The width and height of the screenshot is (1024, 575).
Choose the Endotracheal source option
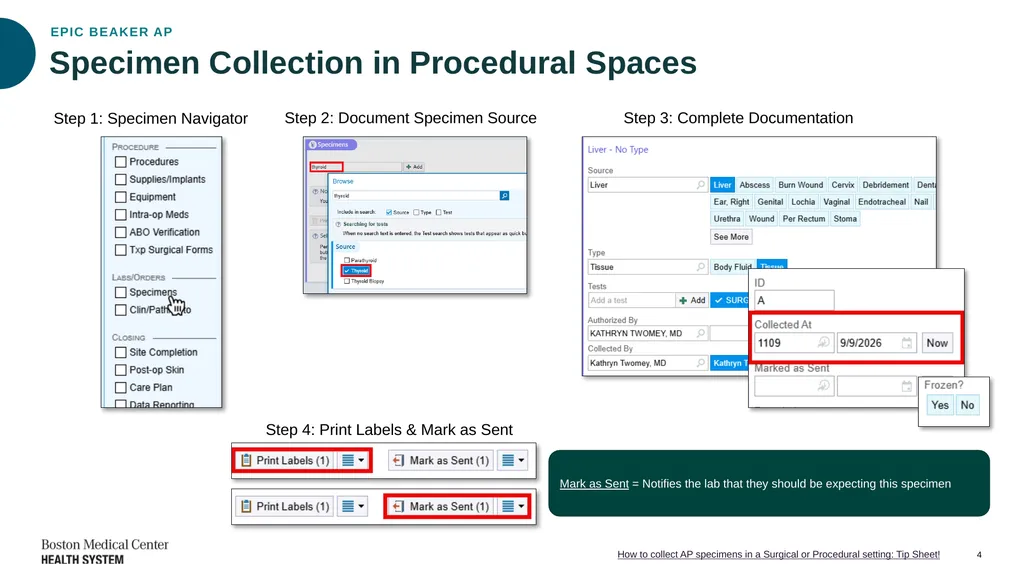pos(882,202)
